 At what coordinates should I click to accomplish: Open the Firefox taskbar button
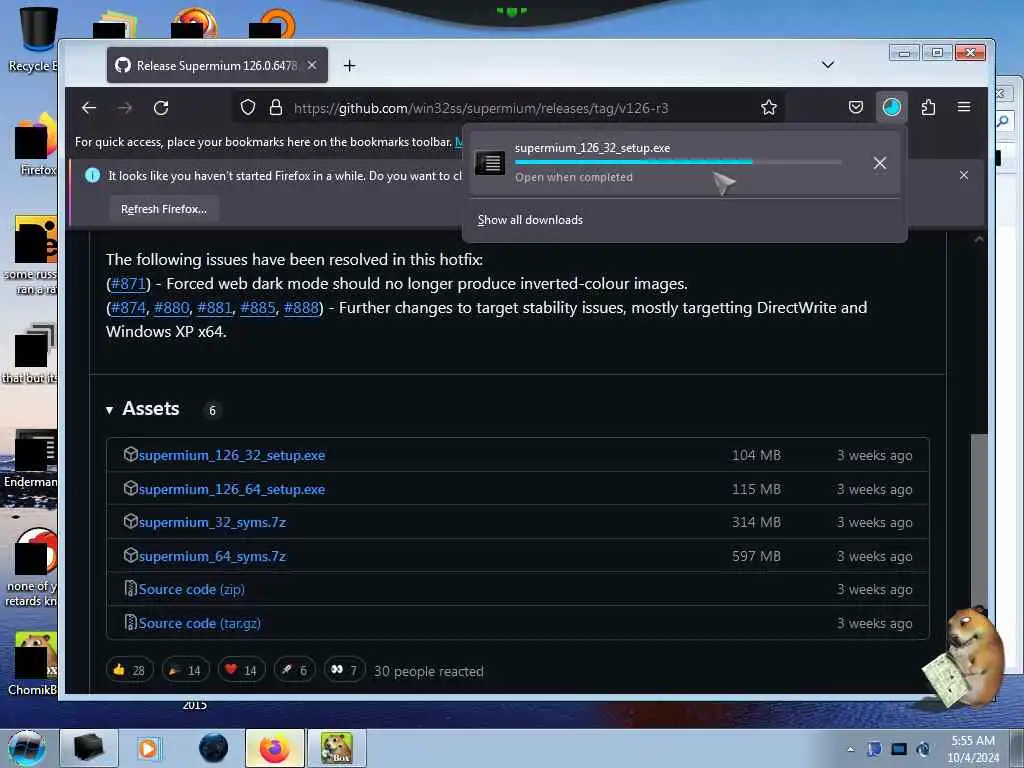pyautogui.click(x=274, y=748)
